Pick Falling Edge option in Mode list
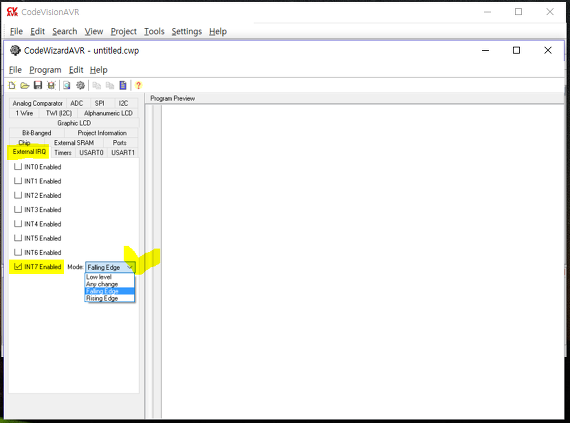Screen dimensions: 570x423 coord(110,291)
